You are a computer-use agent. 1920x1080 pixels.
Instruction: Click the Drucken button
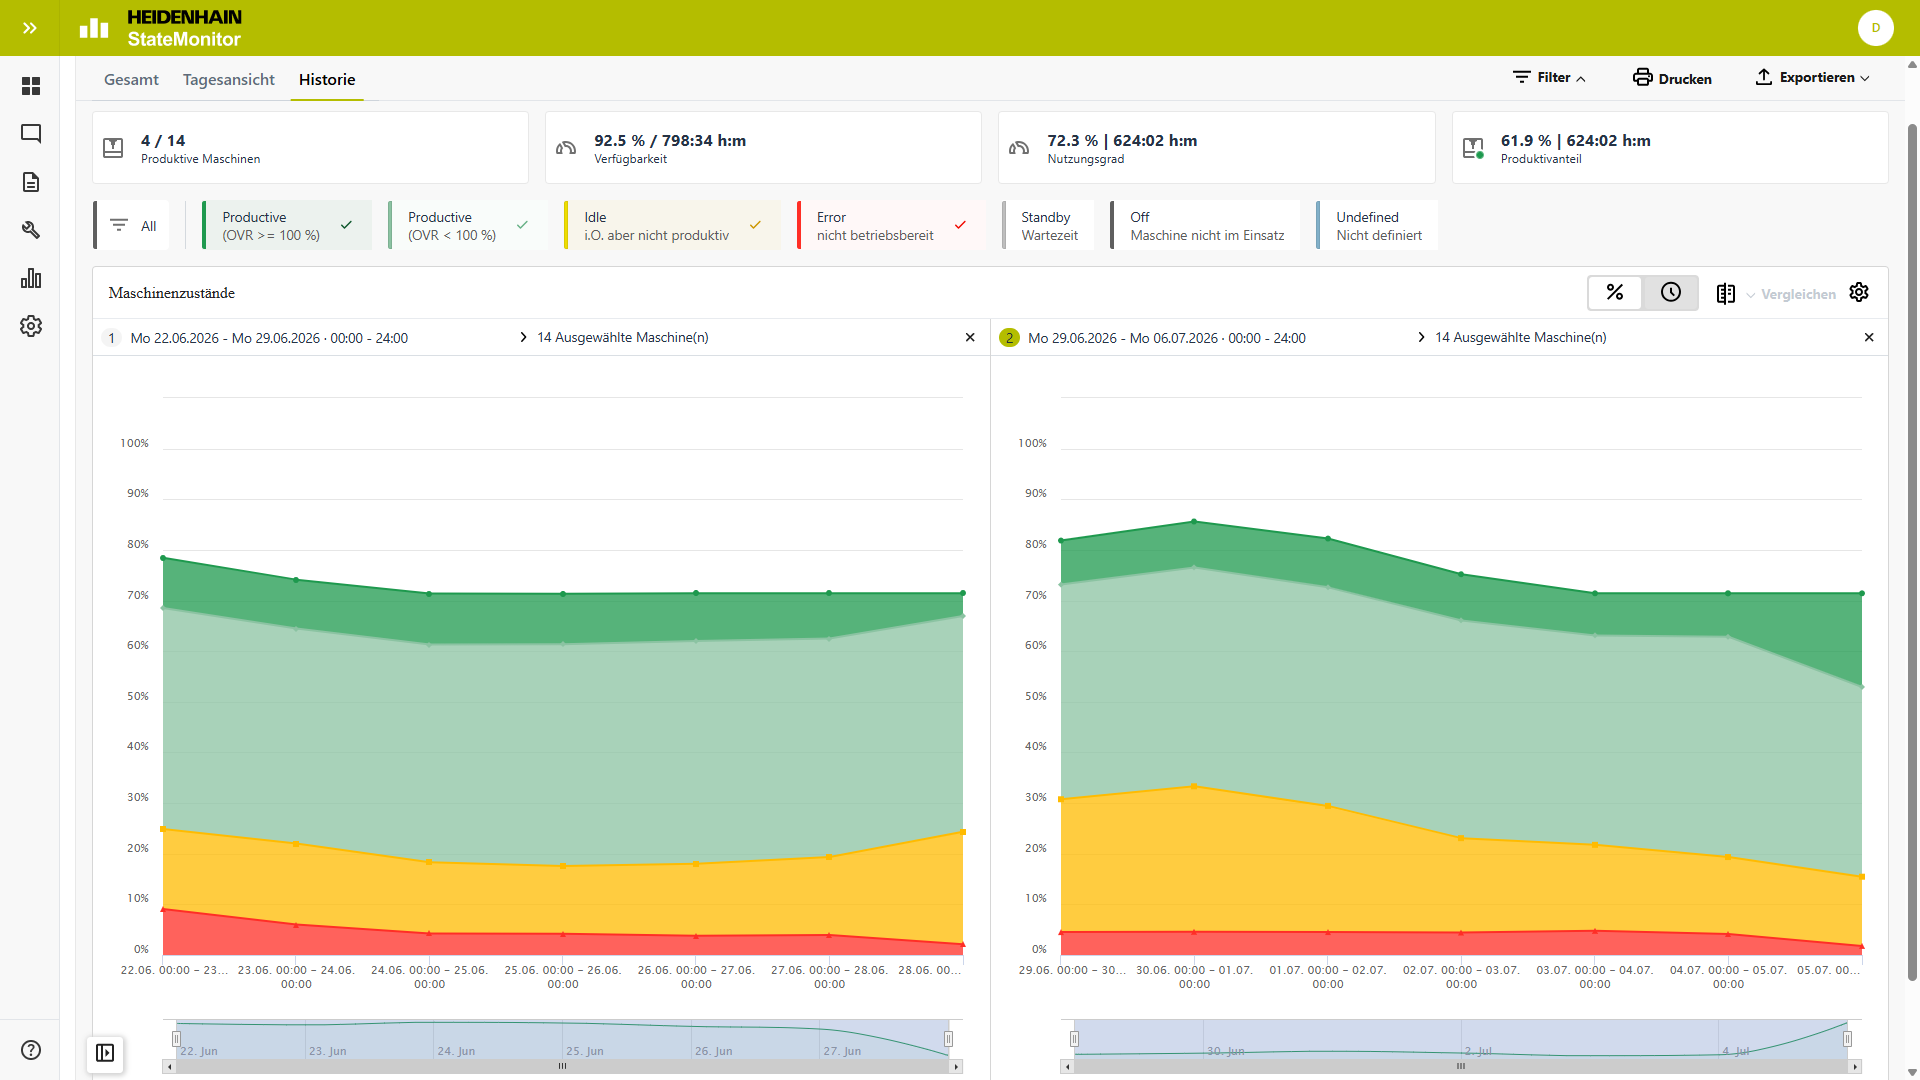pos(1672,78)
